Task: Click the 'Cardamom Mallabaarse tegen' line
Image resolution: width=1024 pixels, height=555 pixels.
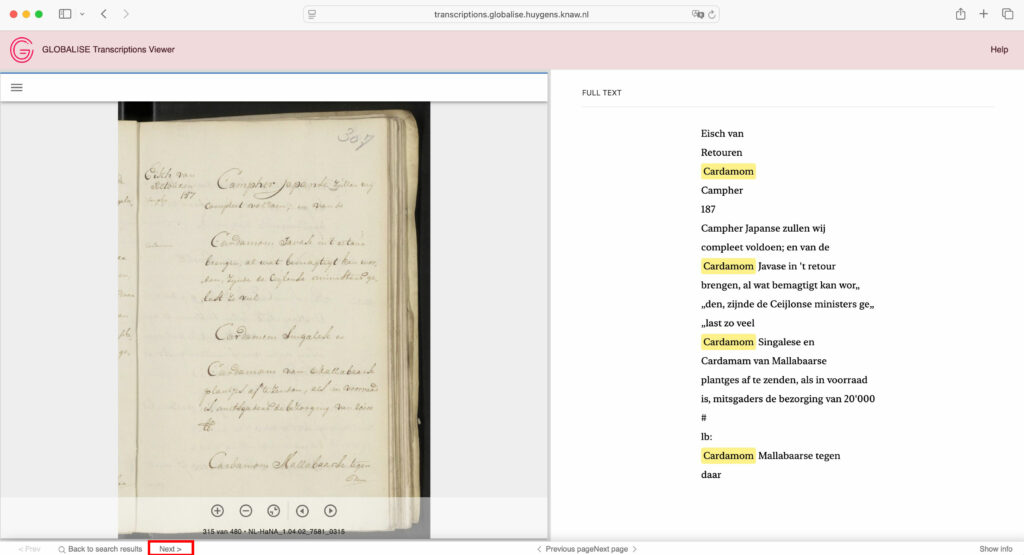Action: point(771,455)
